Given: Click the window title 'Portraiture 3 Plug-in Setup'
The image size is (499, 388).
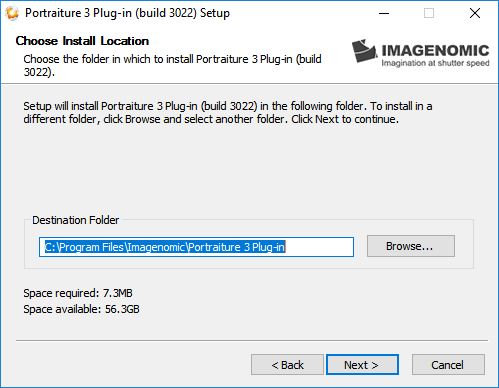Looking at the screenshot, I should pyautogui.click(x=127, y=13).
